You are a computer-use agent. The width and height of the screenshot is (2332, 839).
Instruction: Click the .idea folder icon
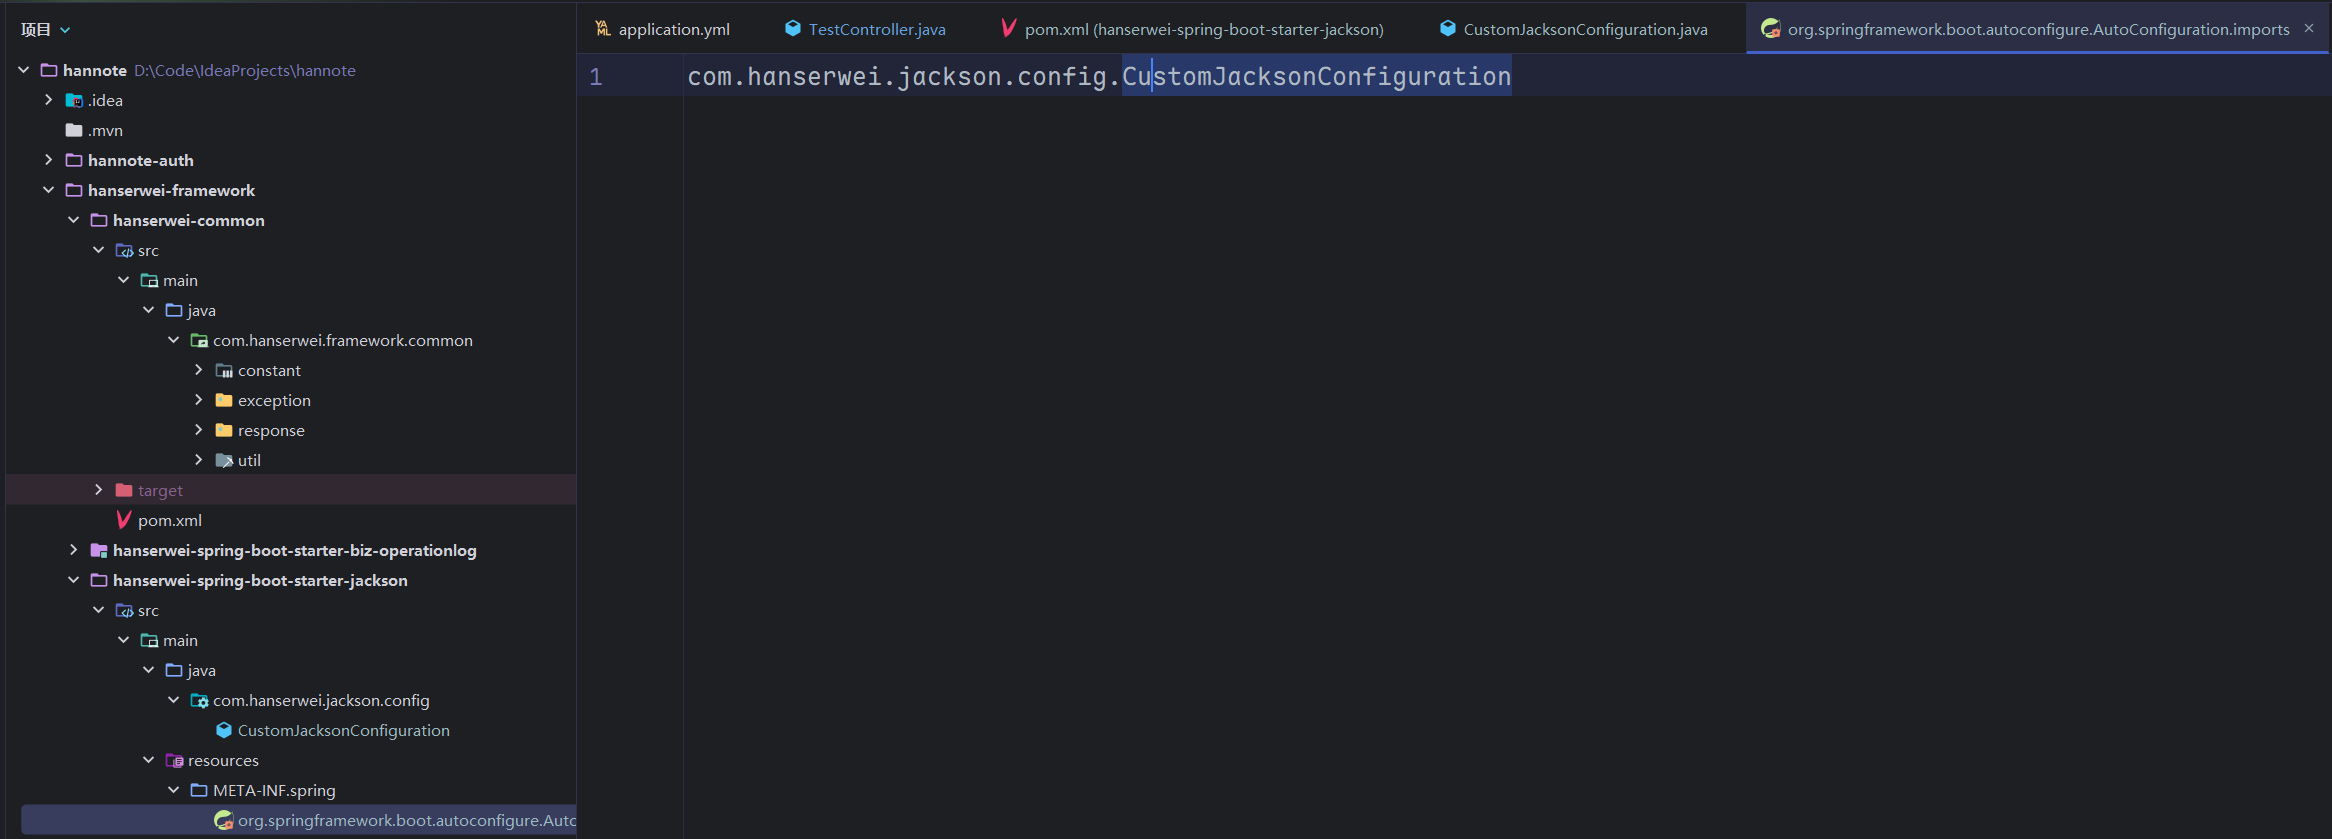(x=74, y=100)
